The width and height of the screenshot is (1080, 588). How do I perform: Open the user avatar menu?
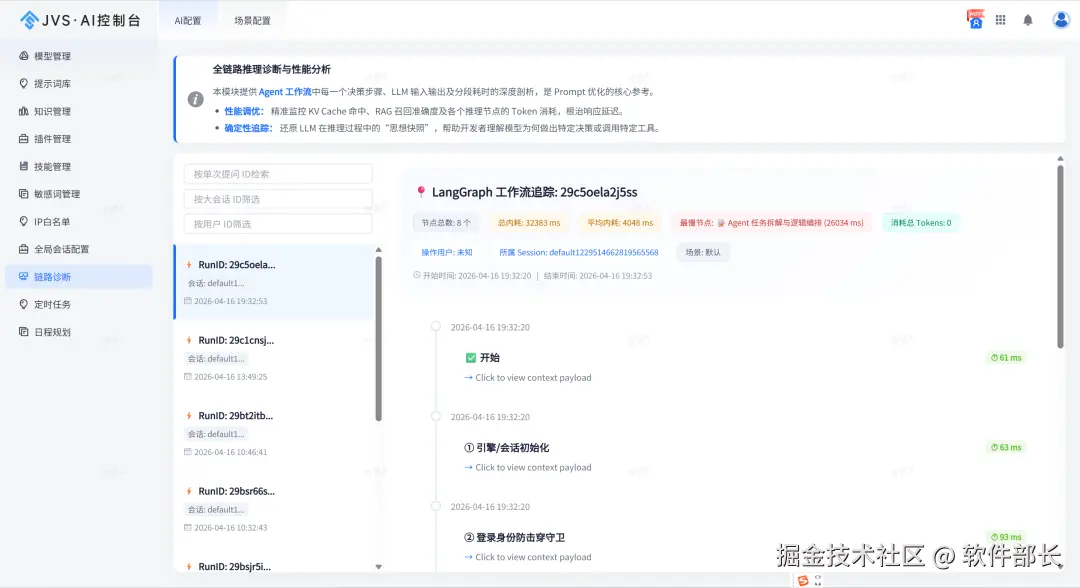[x=1061, y=20]
